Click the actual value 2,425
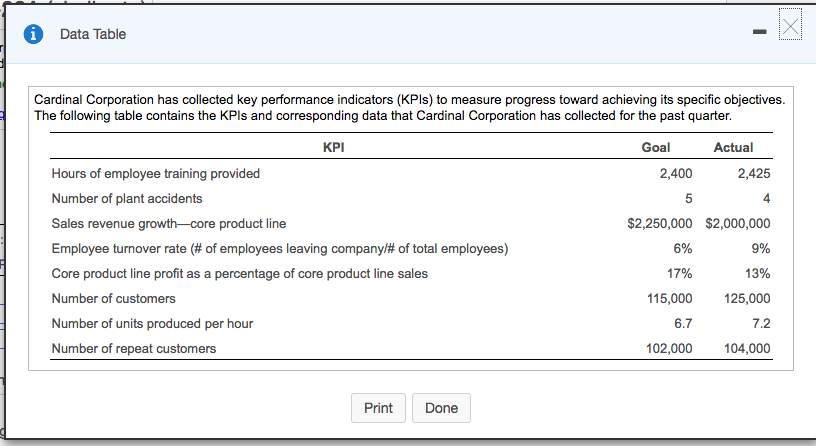Screen dimensions: 816x446 click(x=754, y=173)
